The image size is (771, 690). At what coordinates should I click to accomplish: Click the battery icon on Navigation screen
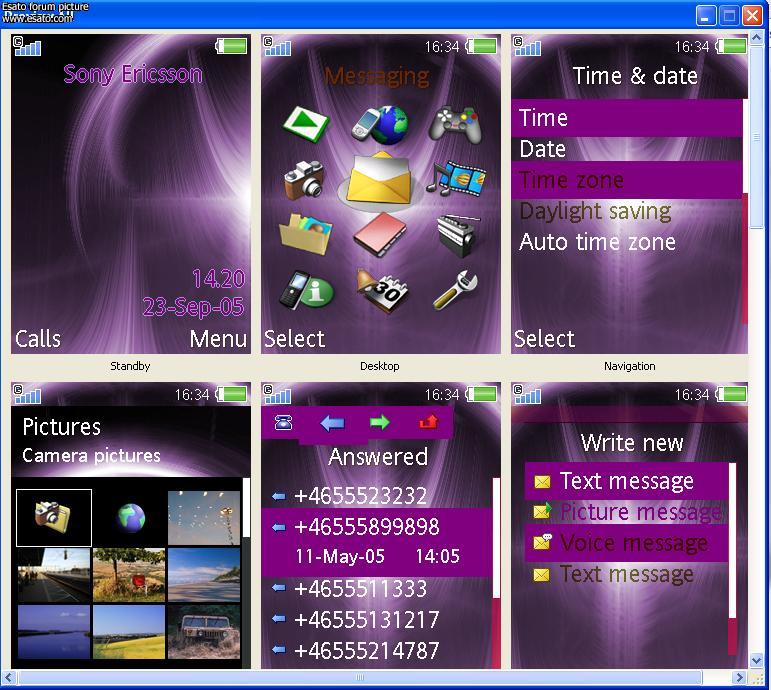(x=731, y=47)
